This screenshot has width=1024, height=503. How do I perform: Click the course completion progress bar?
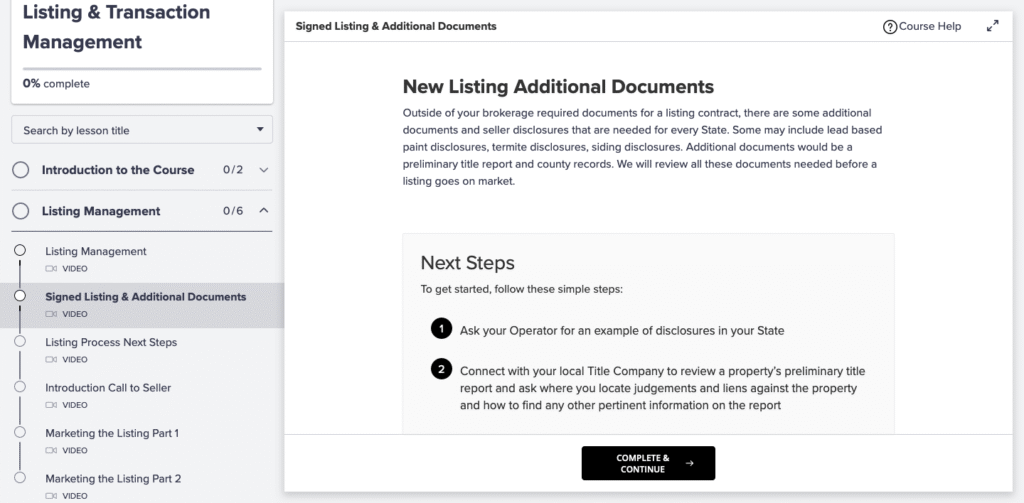pyautogui.click(x=142, y=69)
